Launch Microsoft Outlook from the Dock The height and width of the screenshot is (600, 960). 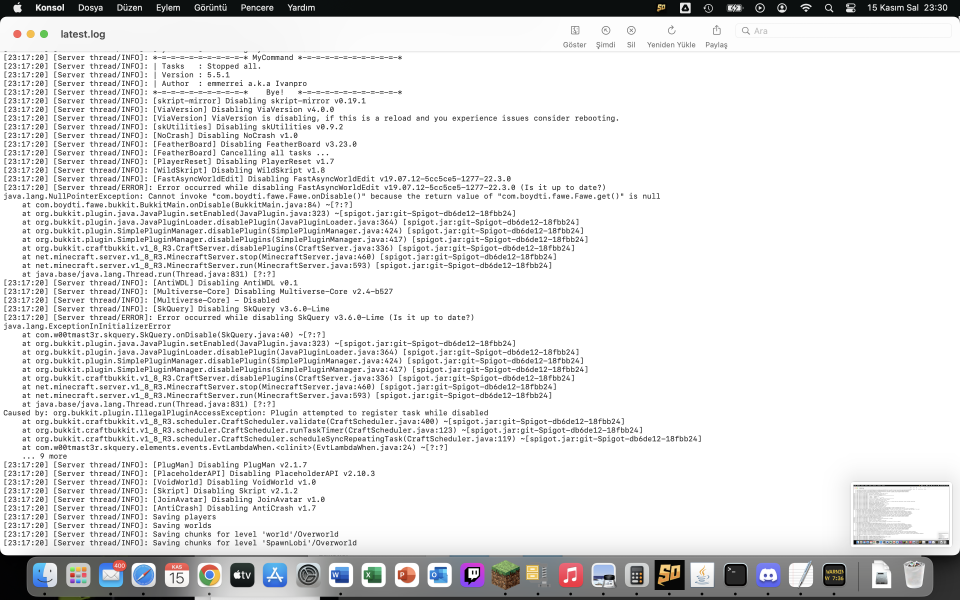tap(440, 576)
